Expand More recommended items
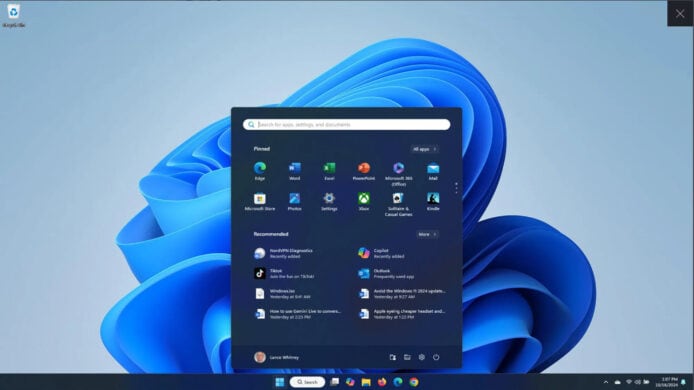 (427, 234)
